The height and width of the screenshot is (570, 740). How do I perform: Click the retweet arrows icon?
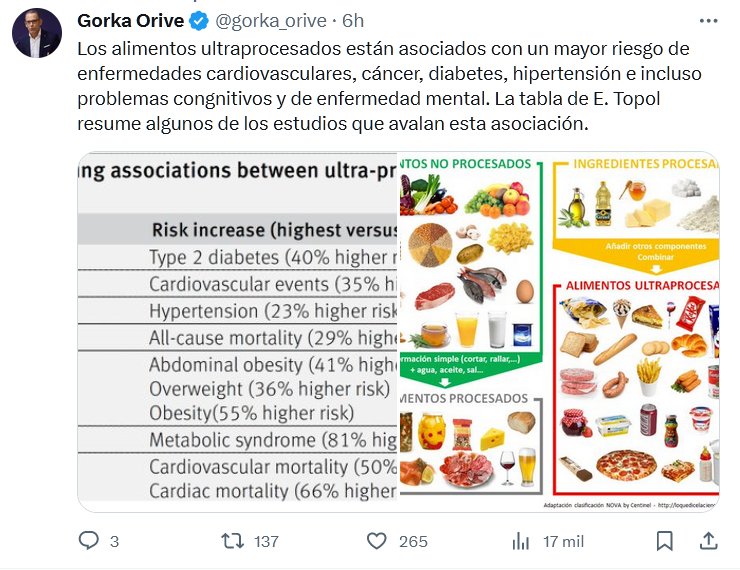tap(232, 541)
